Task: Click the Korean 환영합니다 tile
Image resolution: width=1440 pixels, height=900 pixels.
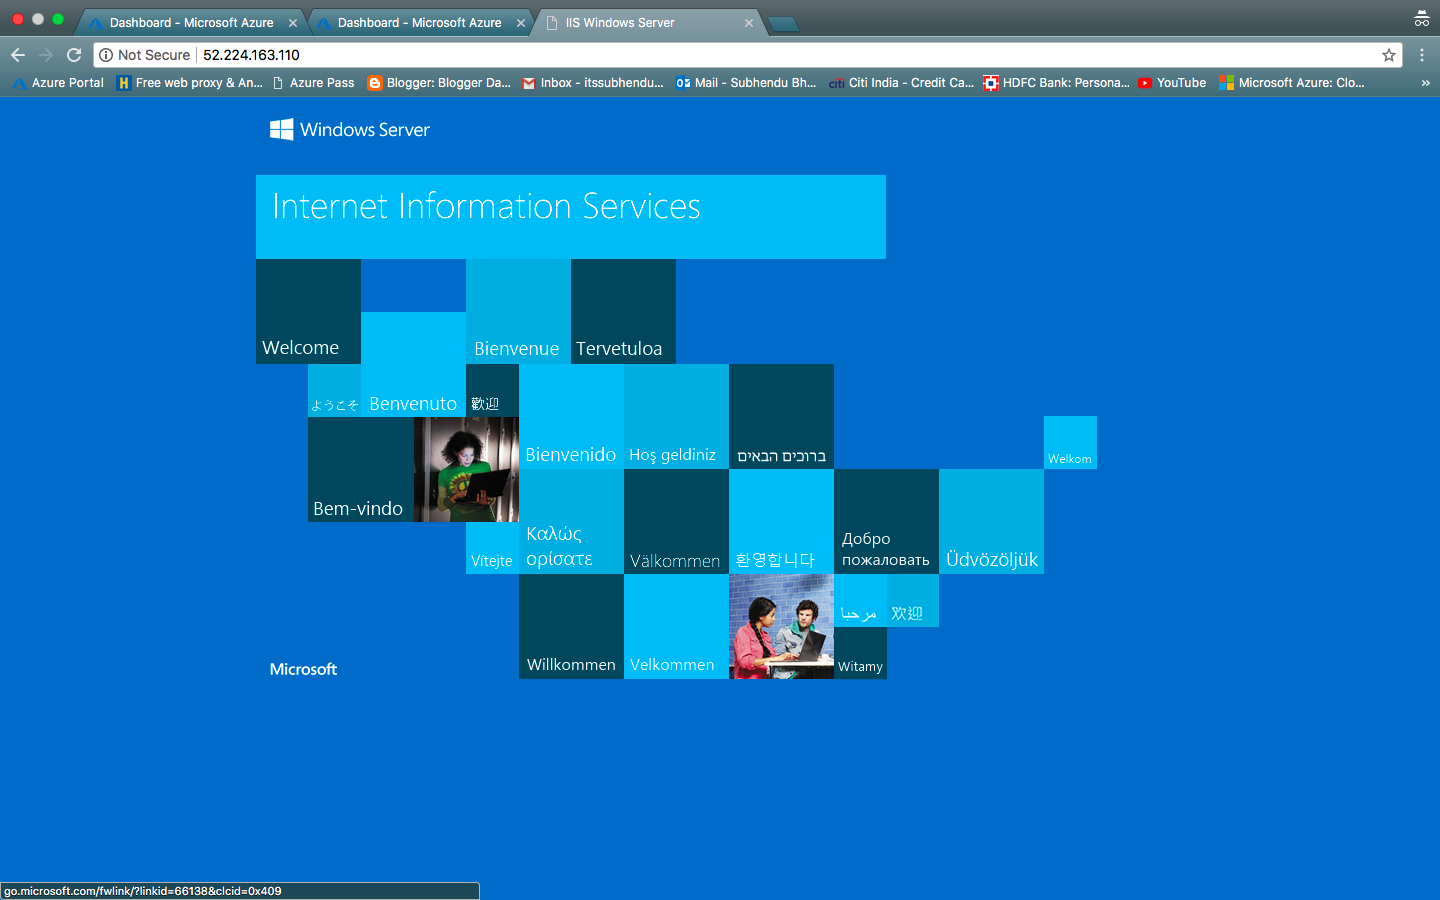Action: (781, 522)
